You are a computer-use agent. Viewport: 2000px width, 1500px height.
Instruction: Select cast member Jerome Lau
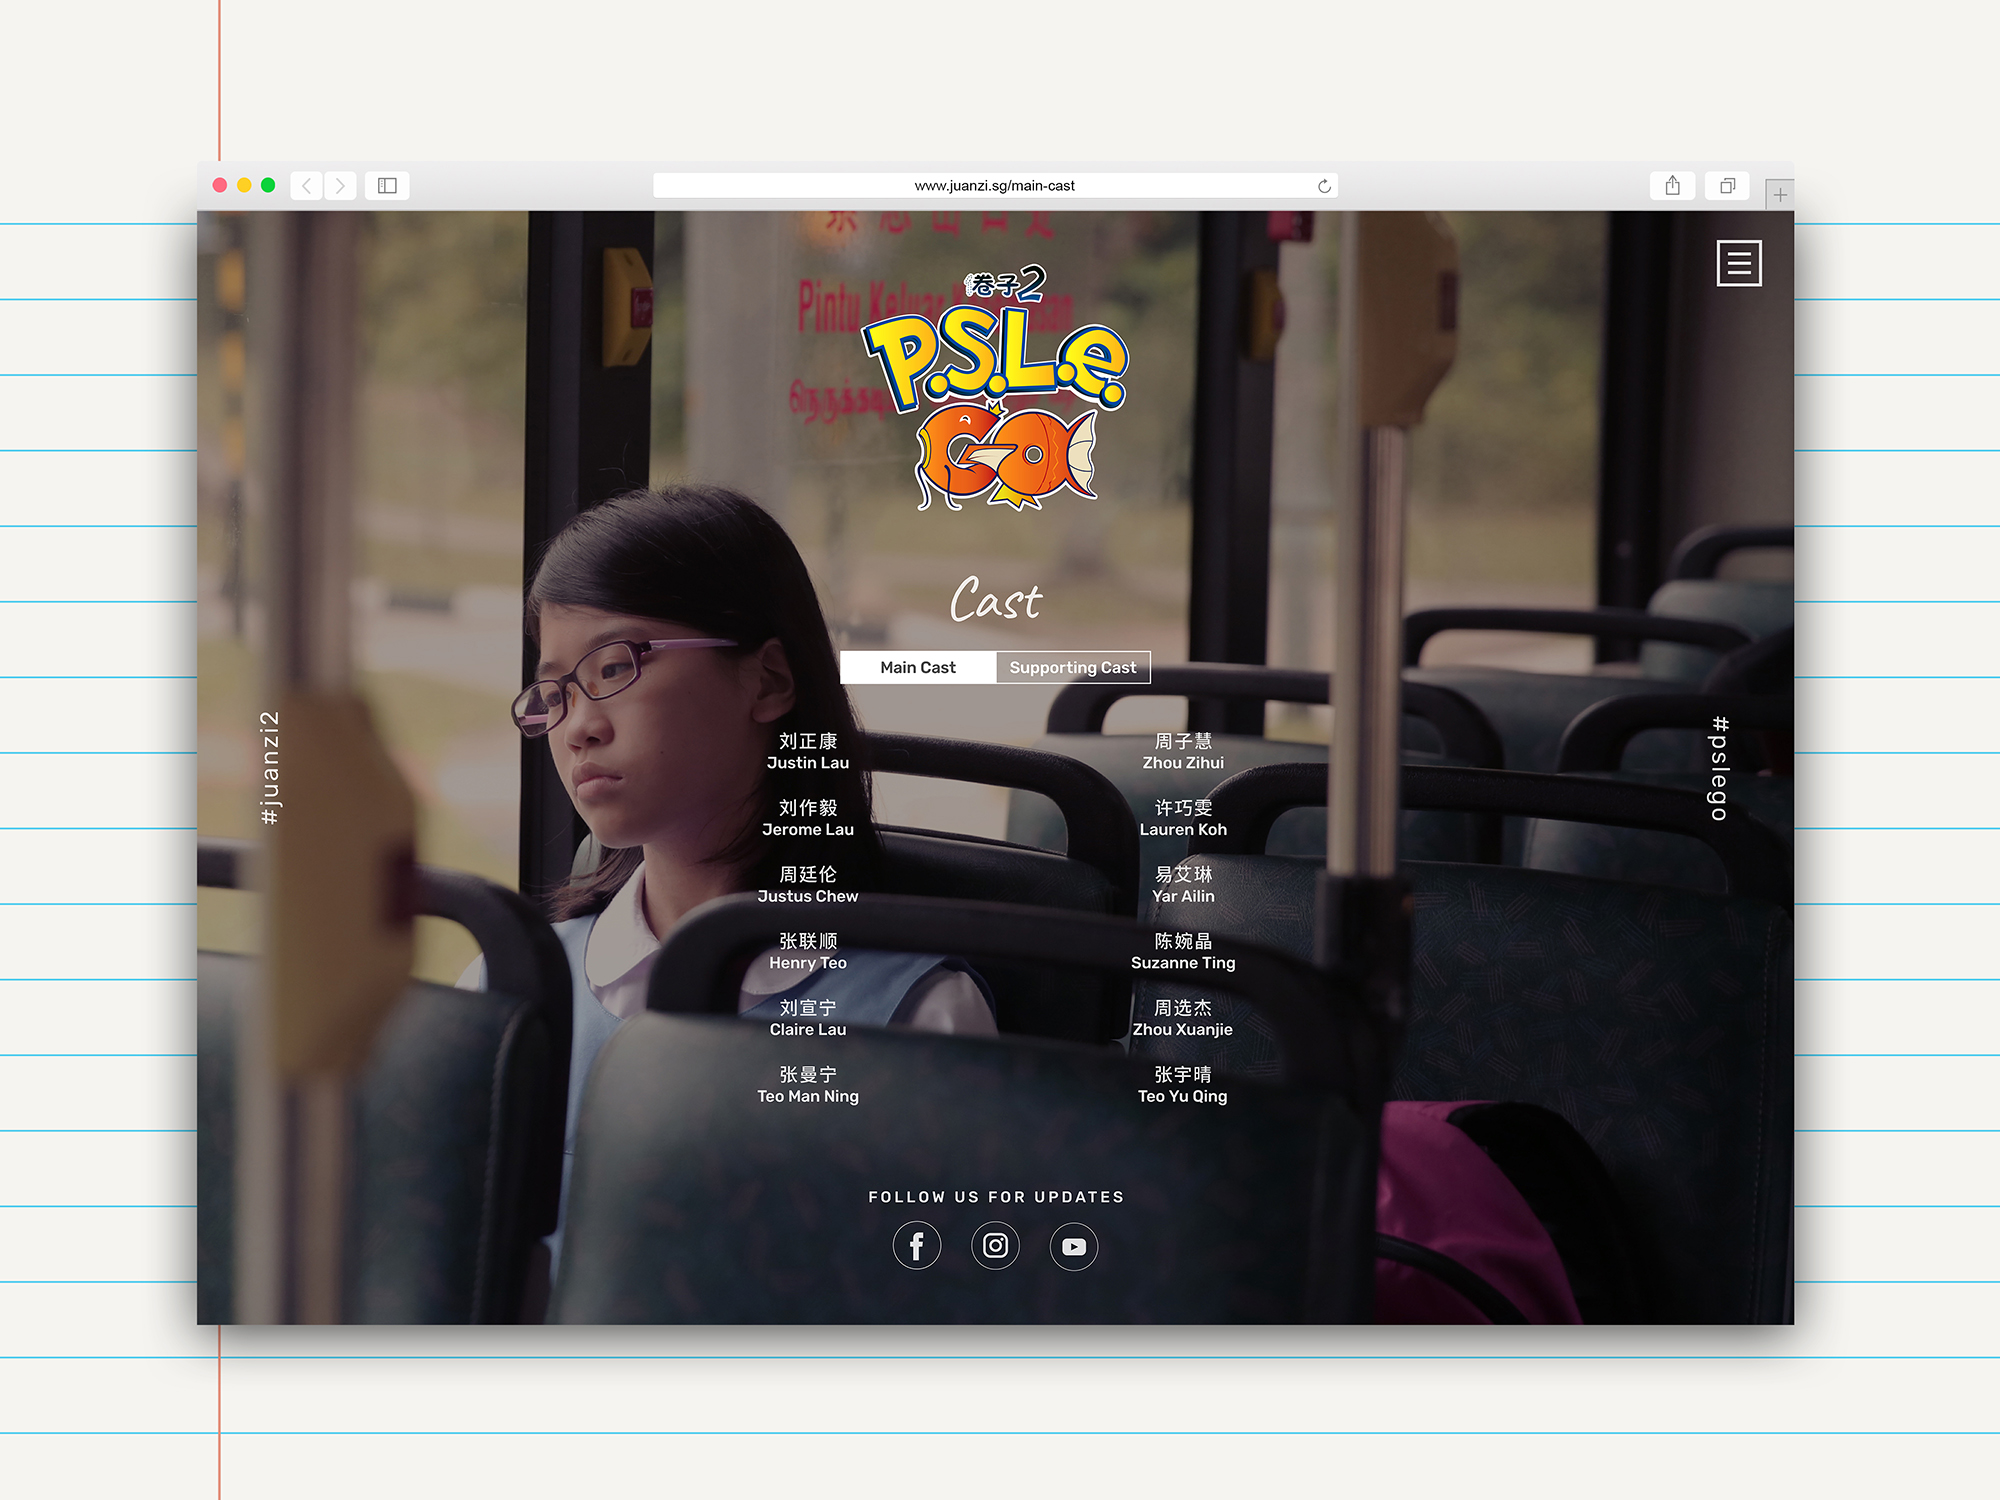pyautogui.click(x=808, y=818)
